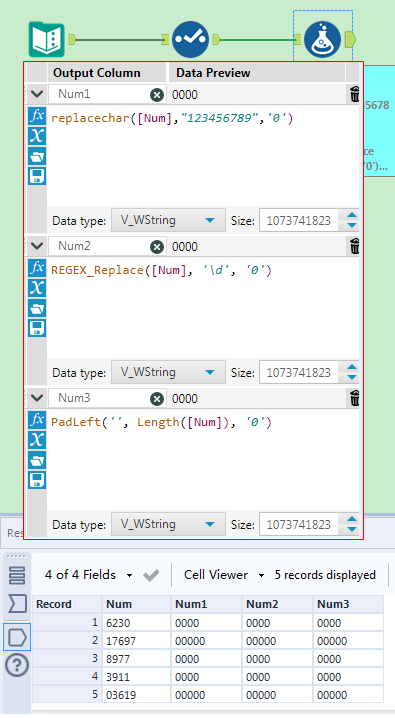Viewport: 395px width, 718px height.
Task: Delete the Num2 expression with trash icon
Action: pos(355,246)
